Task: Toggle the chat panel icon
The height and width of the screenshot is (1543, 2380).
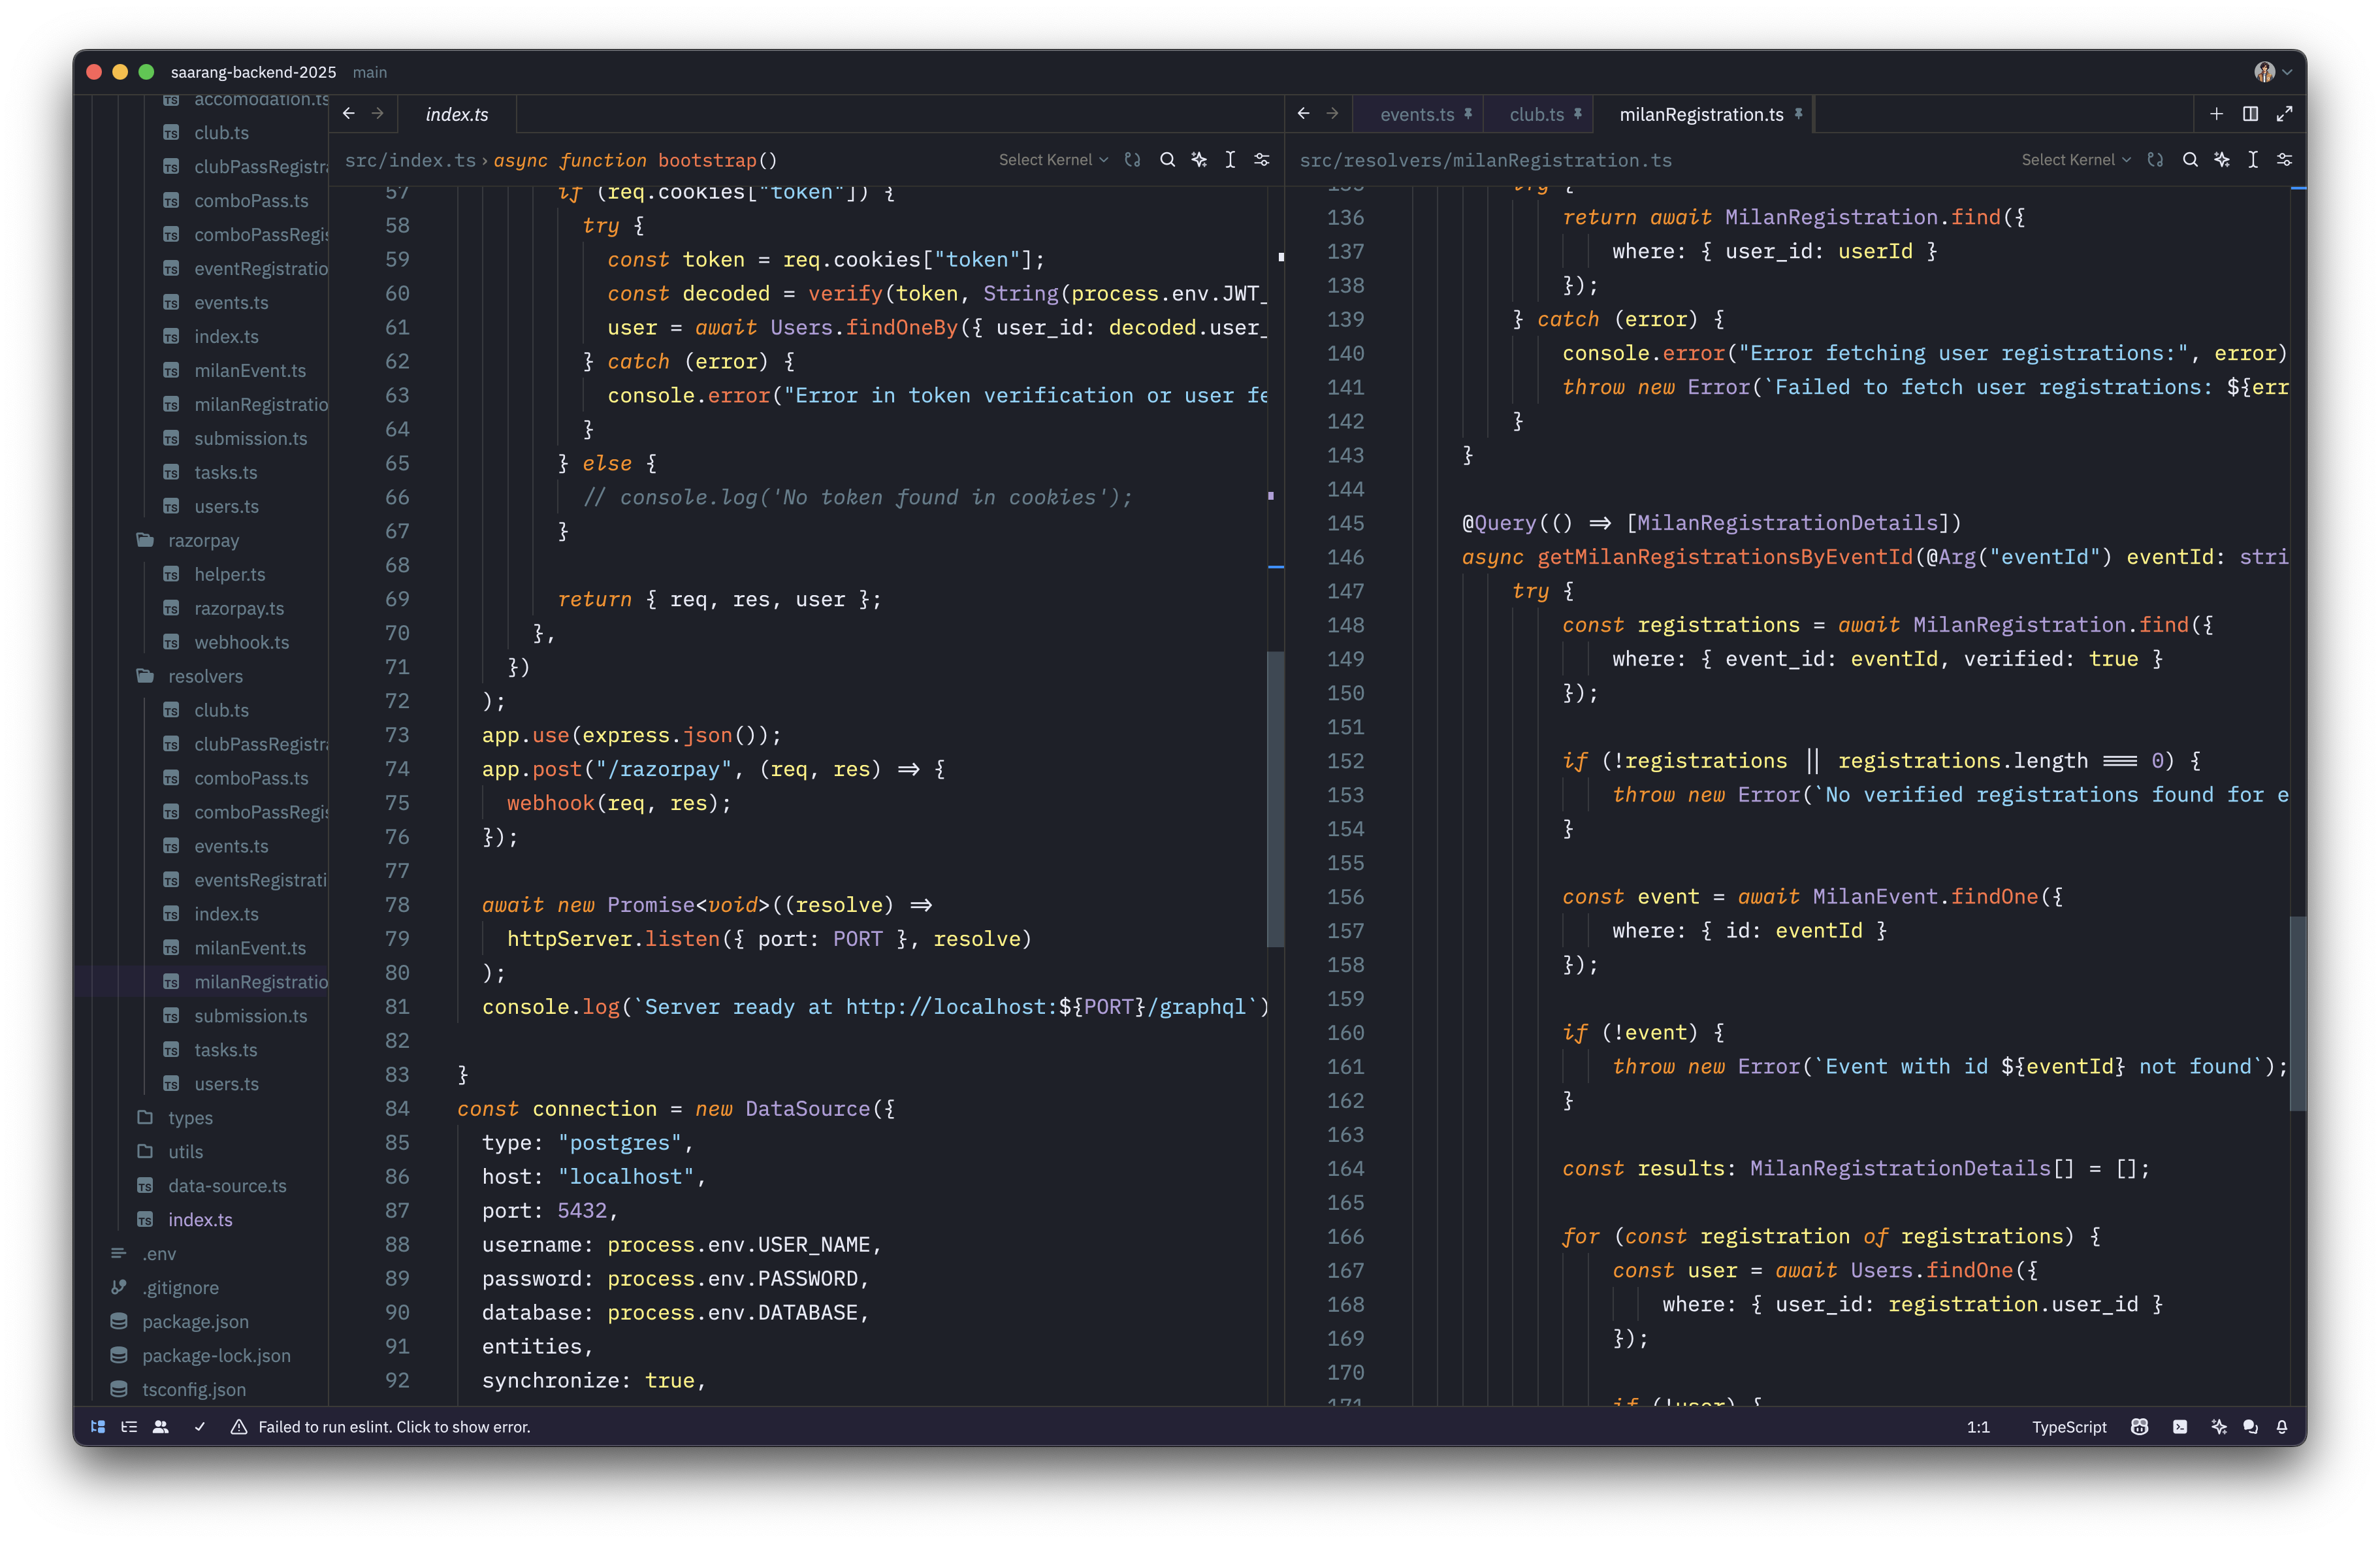Action: [x=2250, y=1427]
